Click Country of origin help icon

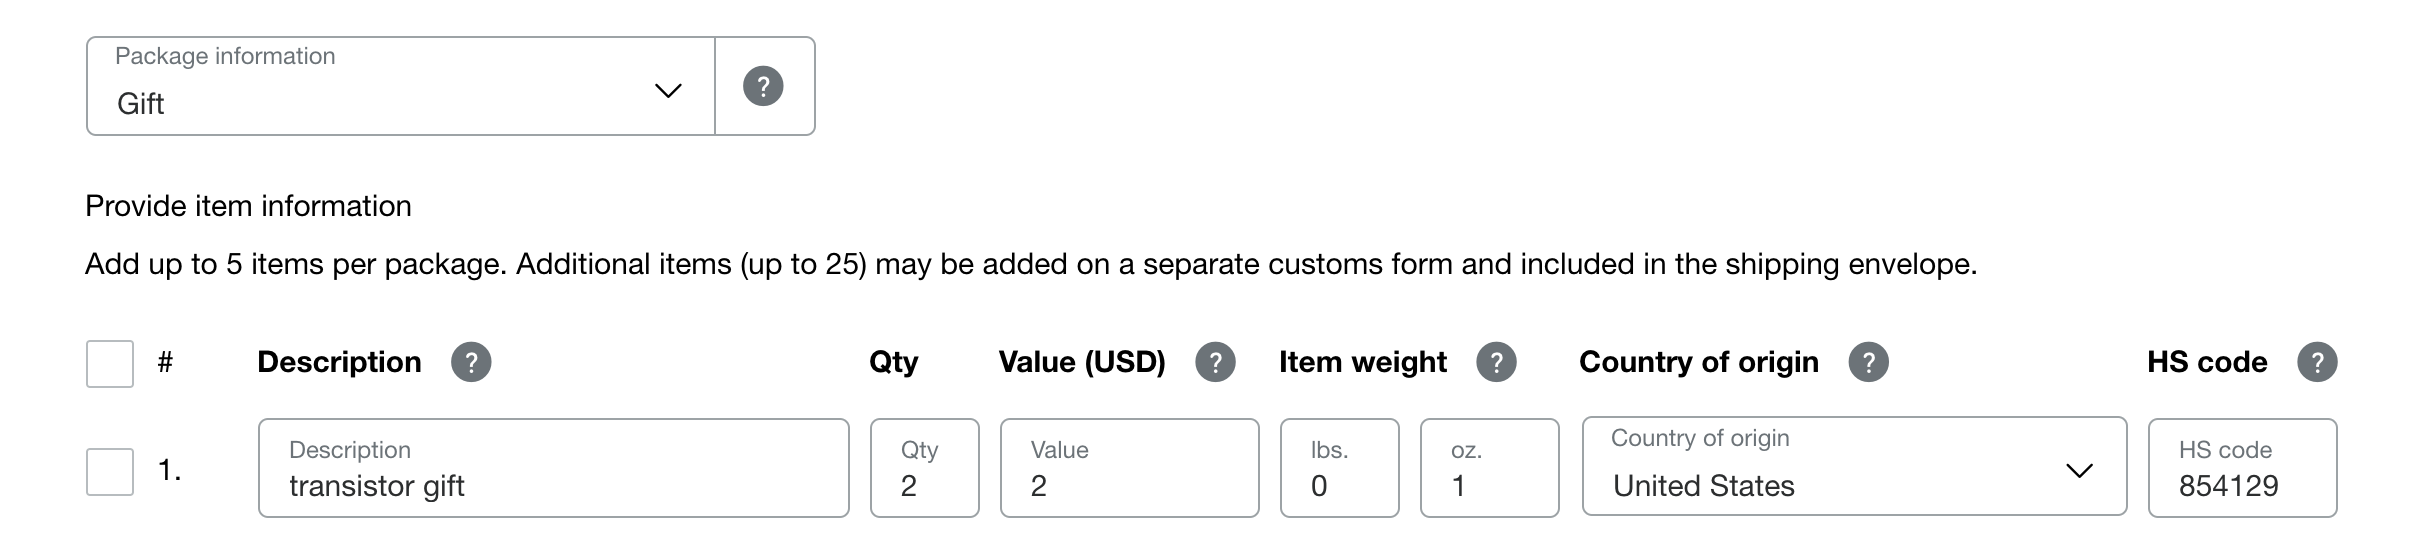click(x=1869, y=362)
